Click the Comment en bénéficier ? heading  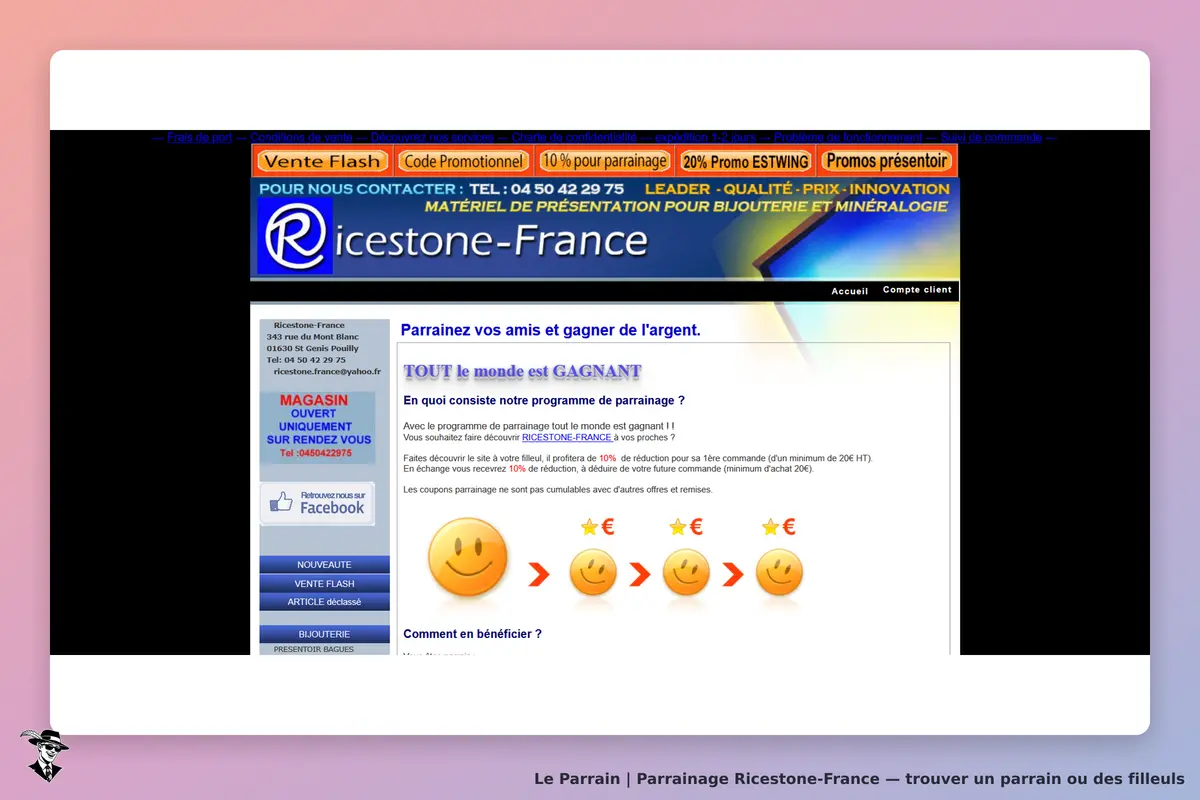point(473,634)
